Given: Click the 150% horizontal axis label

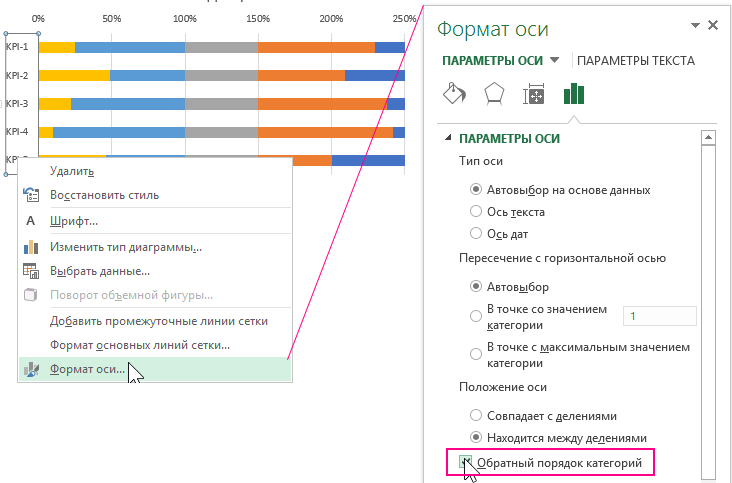Looking at the screenshot, I should coord(258,19).
